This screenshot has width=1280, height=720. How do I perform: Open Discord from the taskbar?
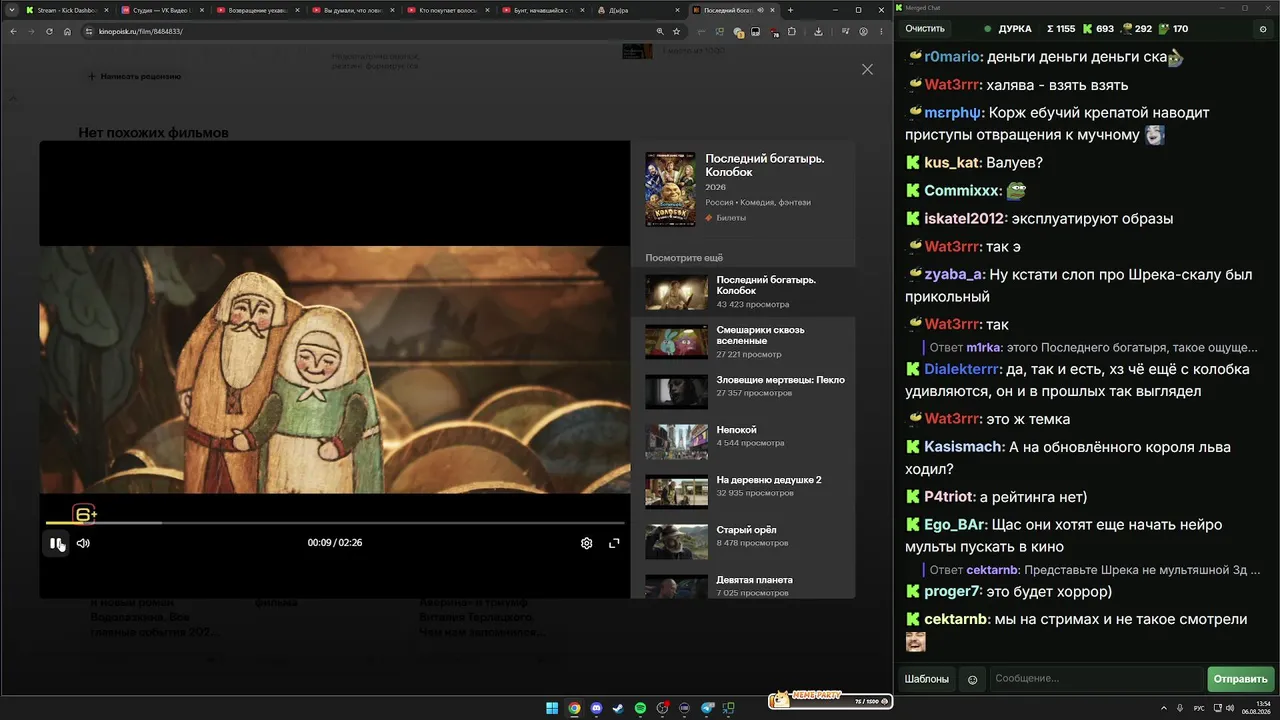[597, 708]
